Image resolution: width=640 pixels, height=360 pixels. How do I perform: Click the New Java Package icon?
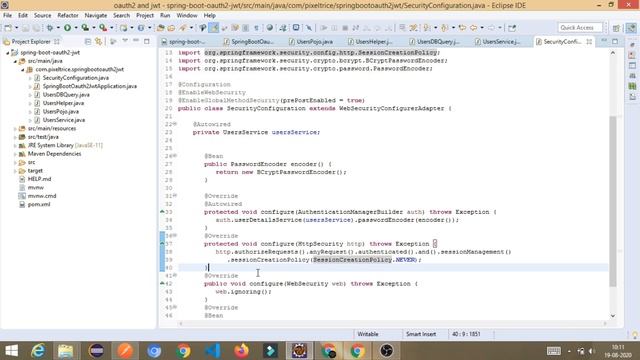point(123,28)
